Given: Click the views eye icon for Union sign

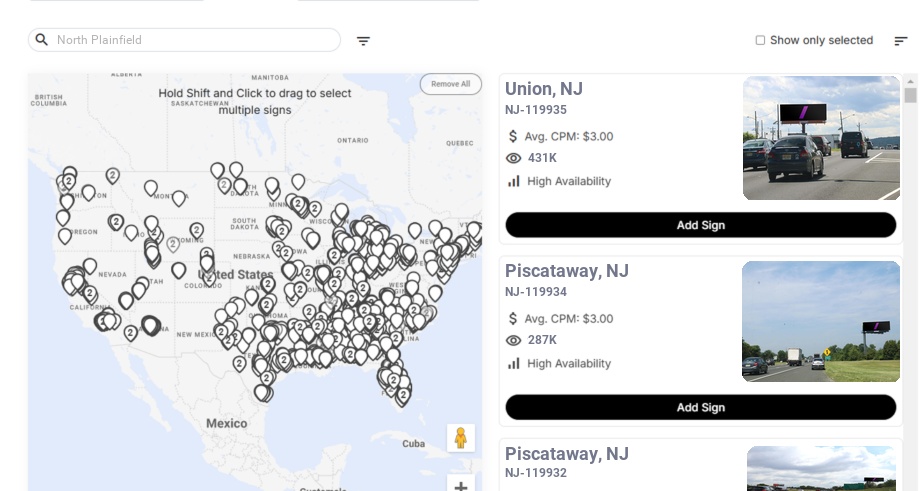Looking at the screenshot, I should click(x=514, y=158).
